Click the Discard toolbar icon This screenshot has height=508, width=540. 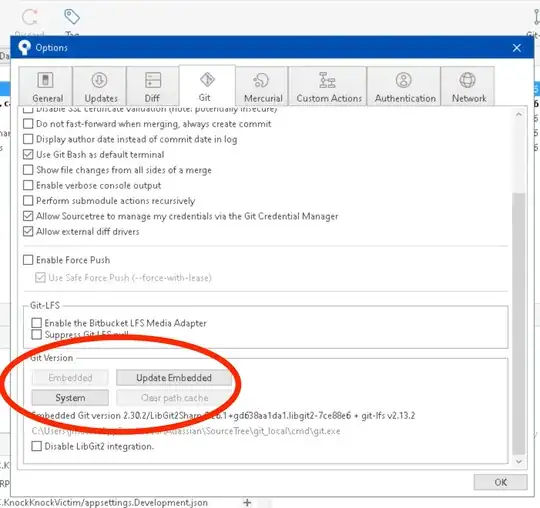(x=30, y=17)
